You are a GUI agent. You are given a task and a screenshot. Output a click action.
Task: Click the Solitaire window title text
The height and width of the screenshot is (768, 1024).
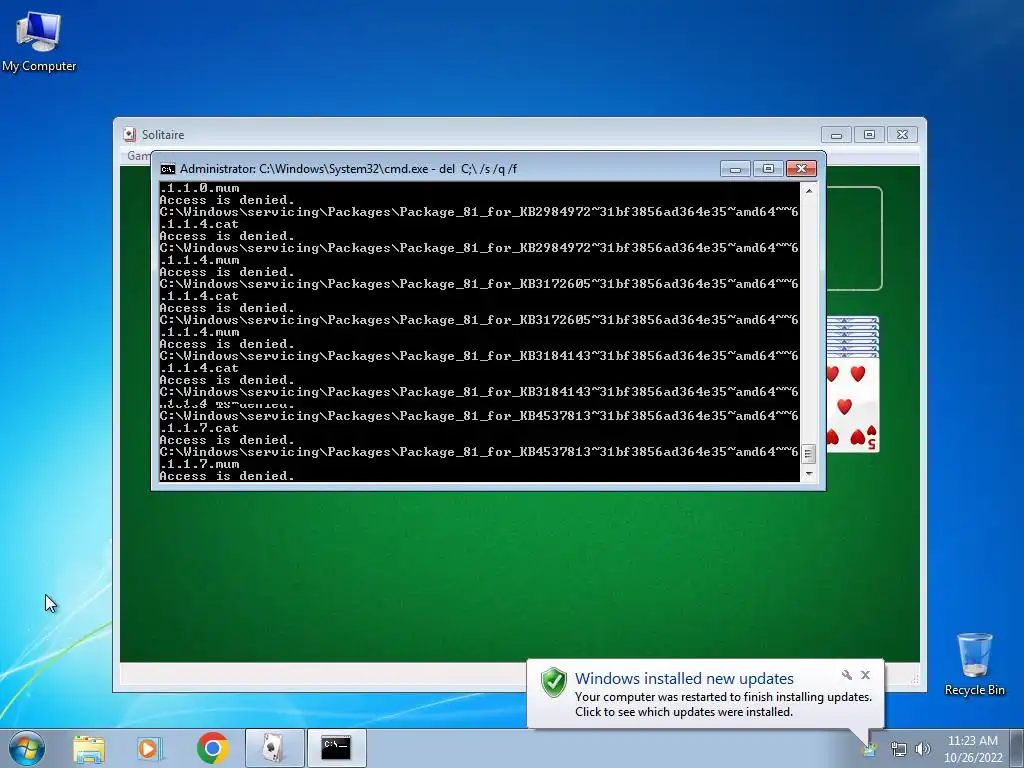click(163, 135)
